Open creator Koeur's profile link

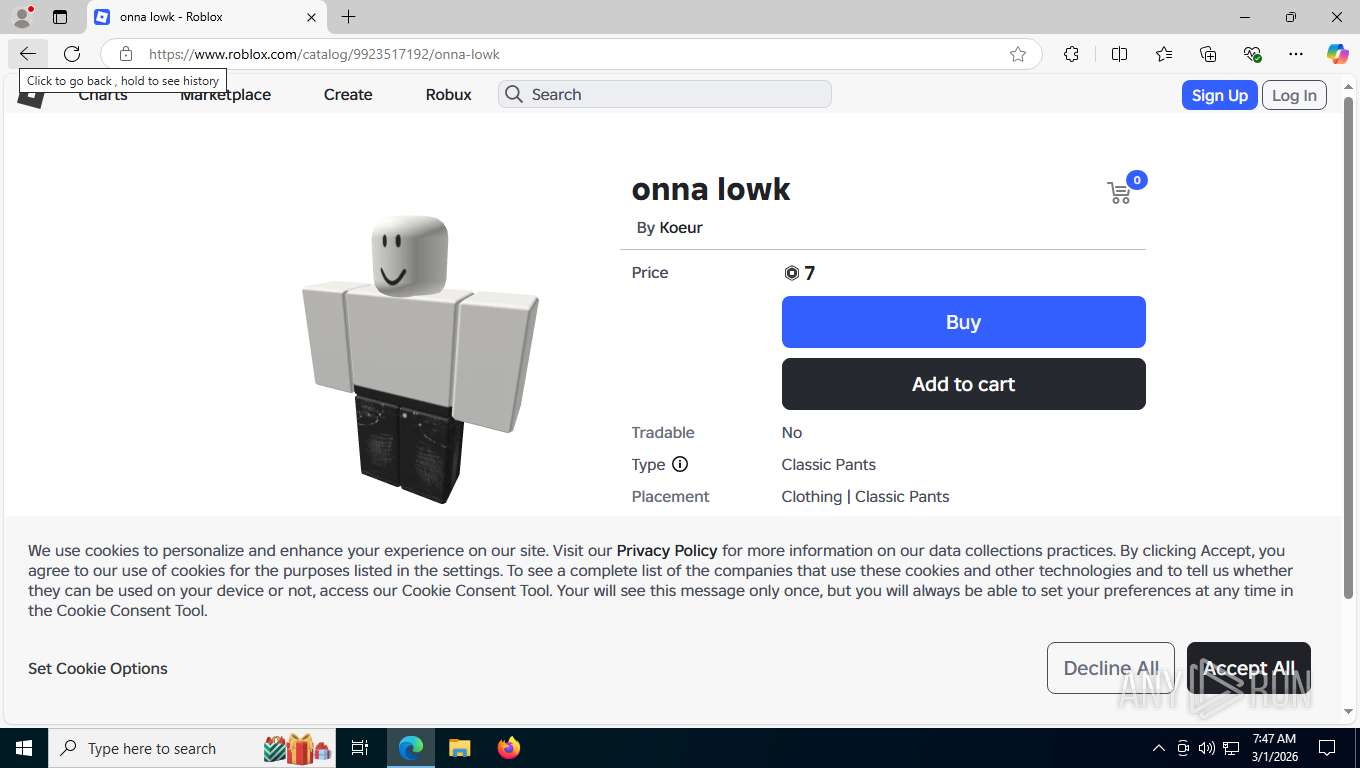(x=681, y=227)
